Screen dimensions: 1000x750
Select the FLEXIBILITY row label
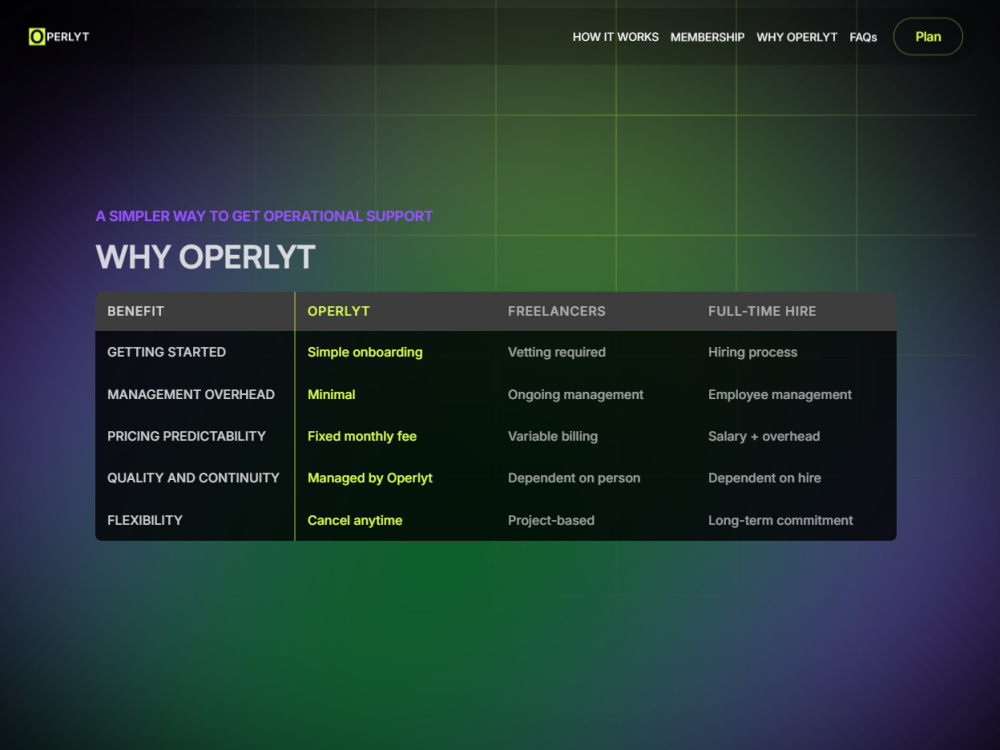(145, 520)
